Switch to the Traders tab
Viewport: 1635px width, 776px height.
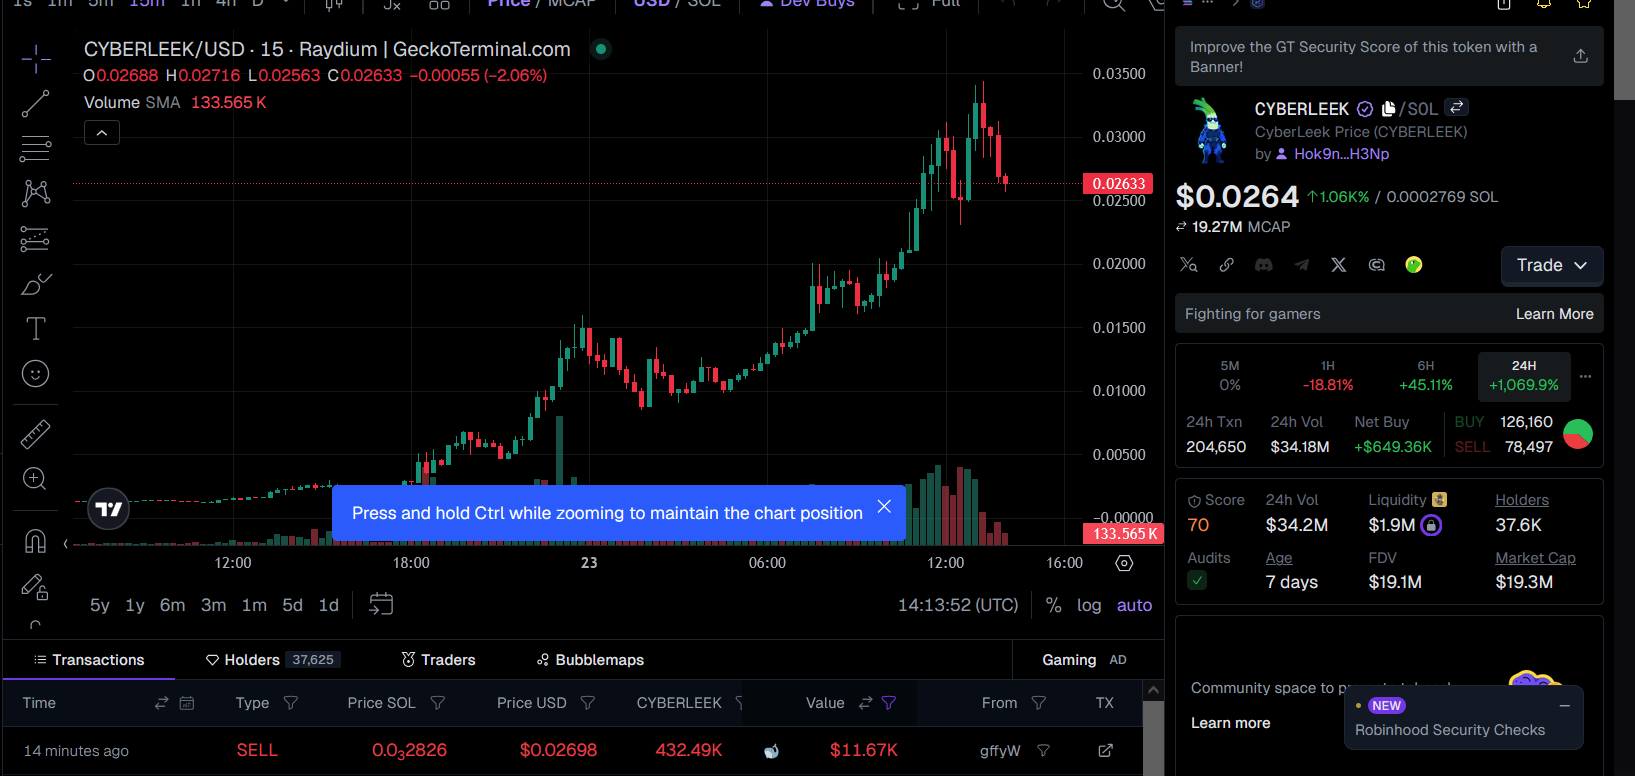438,660
